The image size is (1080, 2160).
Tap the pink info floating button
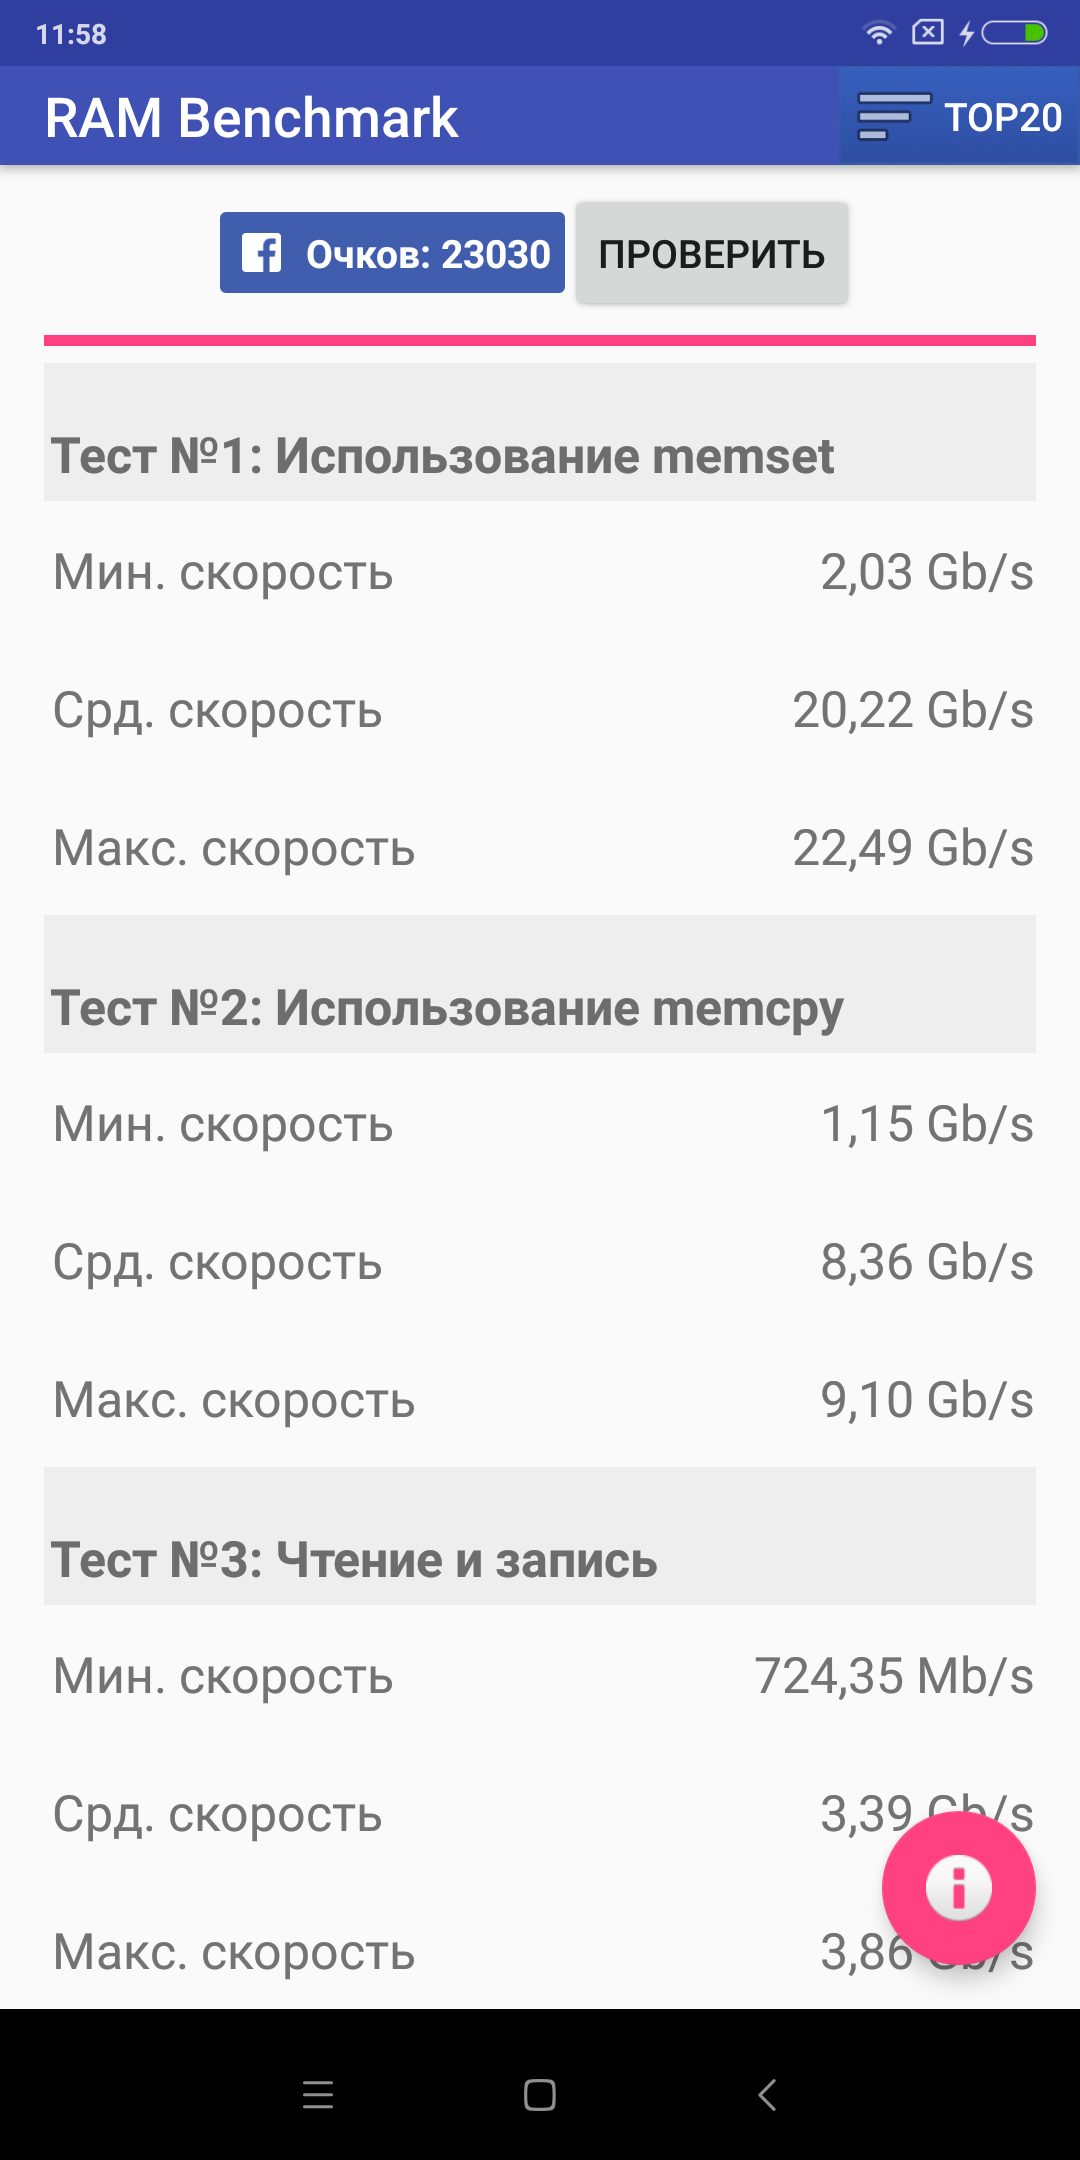(958, 1888)
